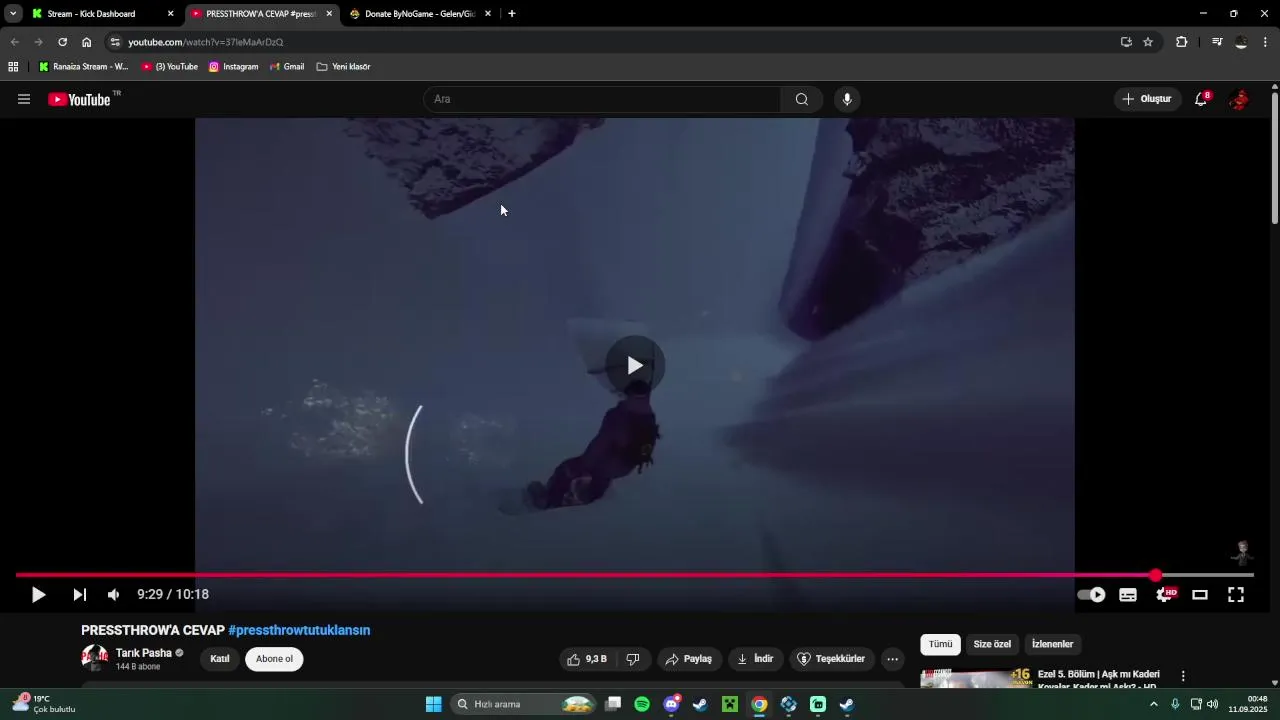Dislike the video
1280x720 pixels.
point(633,659)
